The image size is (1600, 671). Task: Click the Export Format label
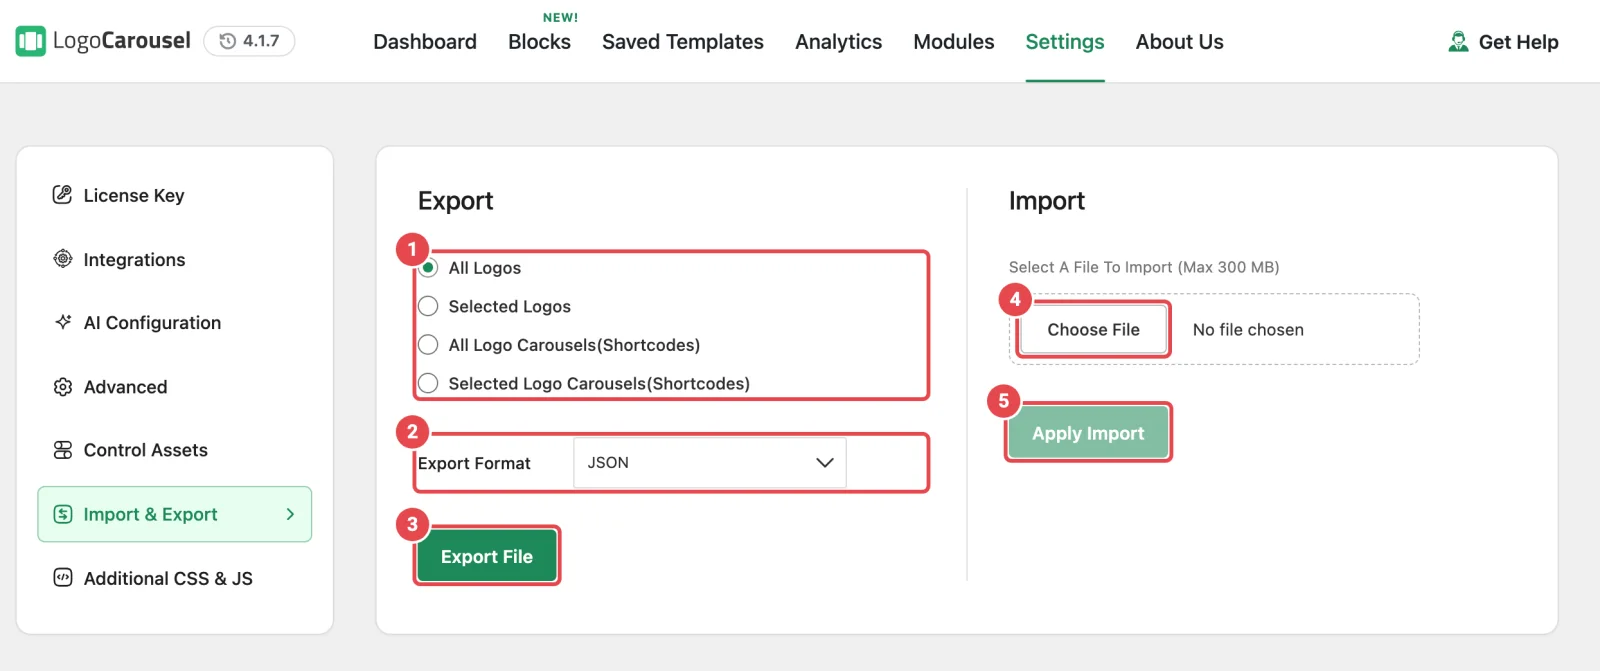click(x=474, y=463)
